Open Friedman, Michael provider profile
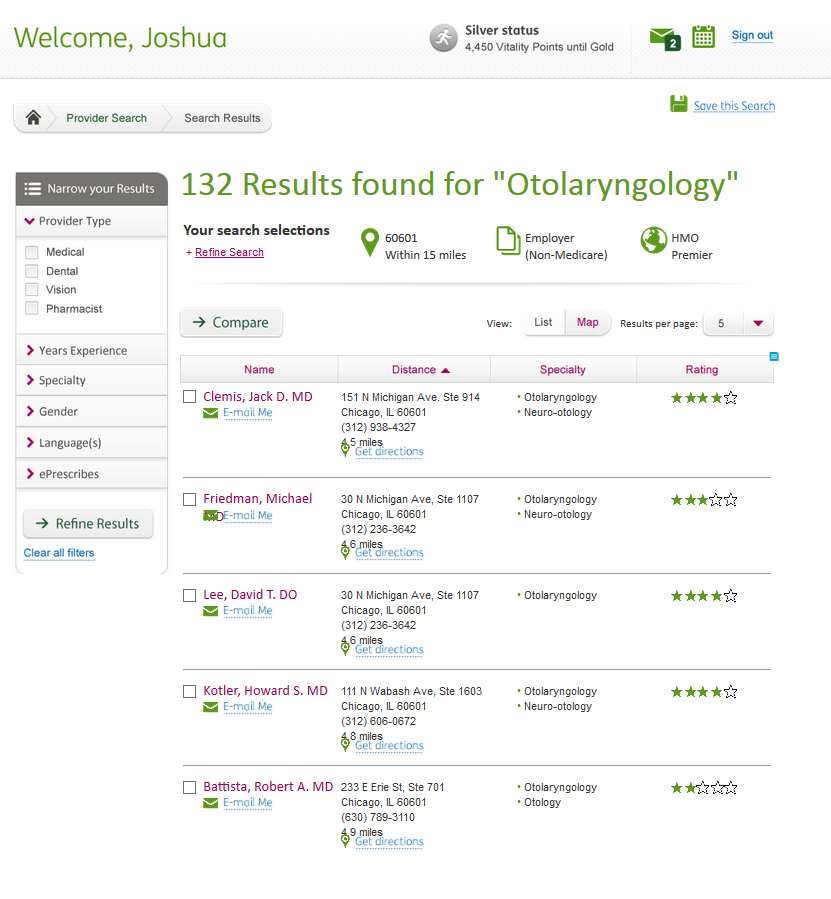This screenshot has height=899, width=831. click(x=258, y=499)
